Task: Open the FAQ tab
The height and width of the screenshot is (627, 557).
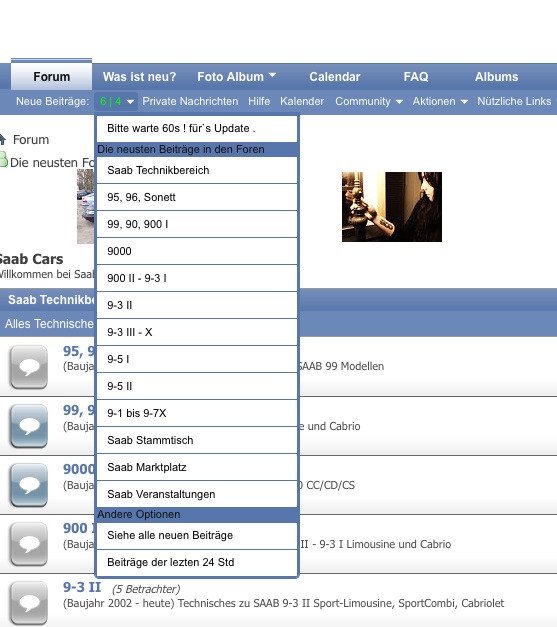Action: coord(416,76)
